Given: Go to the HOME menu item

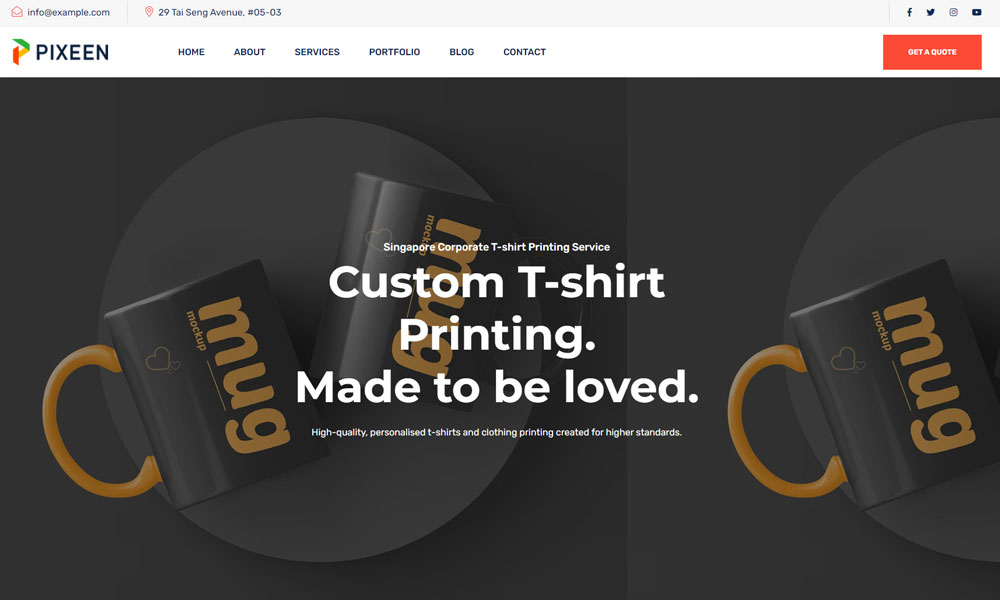Looking at the screenshot, I should [191, 52].
